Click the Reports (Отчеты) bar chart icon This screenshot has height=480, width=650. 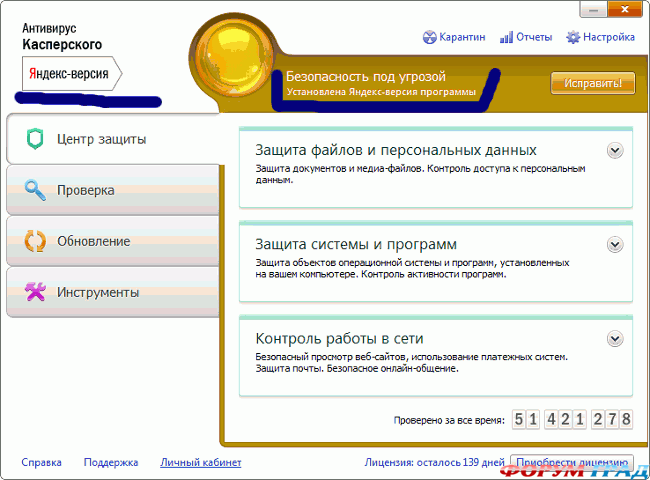tap(506, 37)
